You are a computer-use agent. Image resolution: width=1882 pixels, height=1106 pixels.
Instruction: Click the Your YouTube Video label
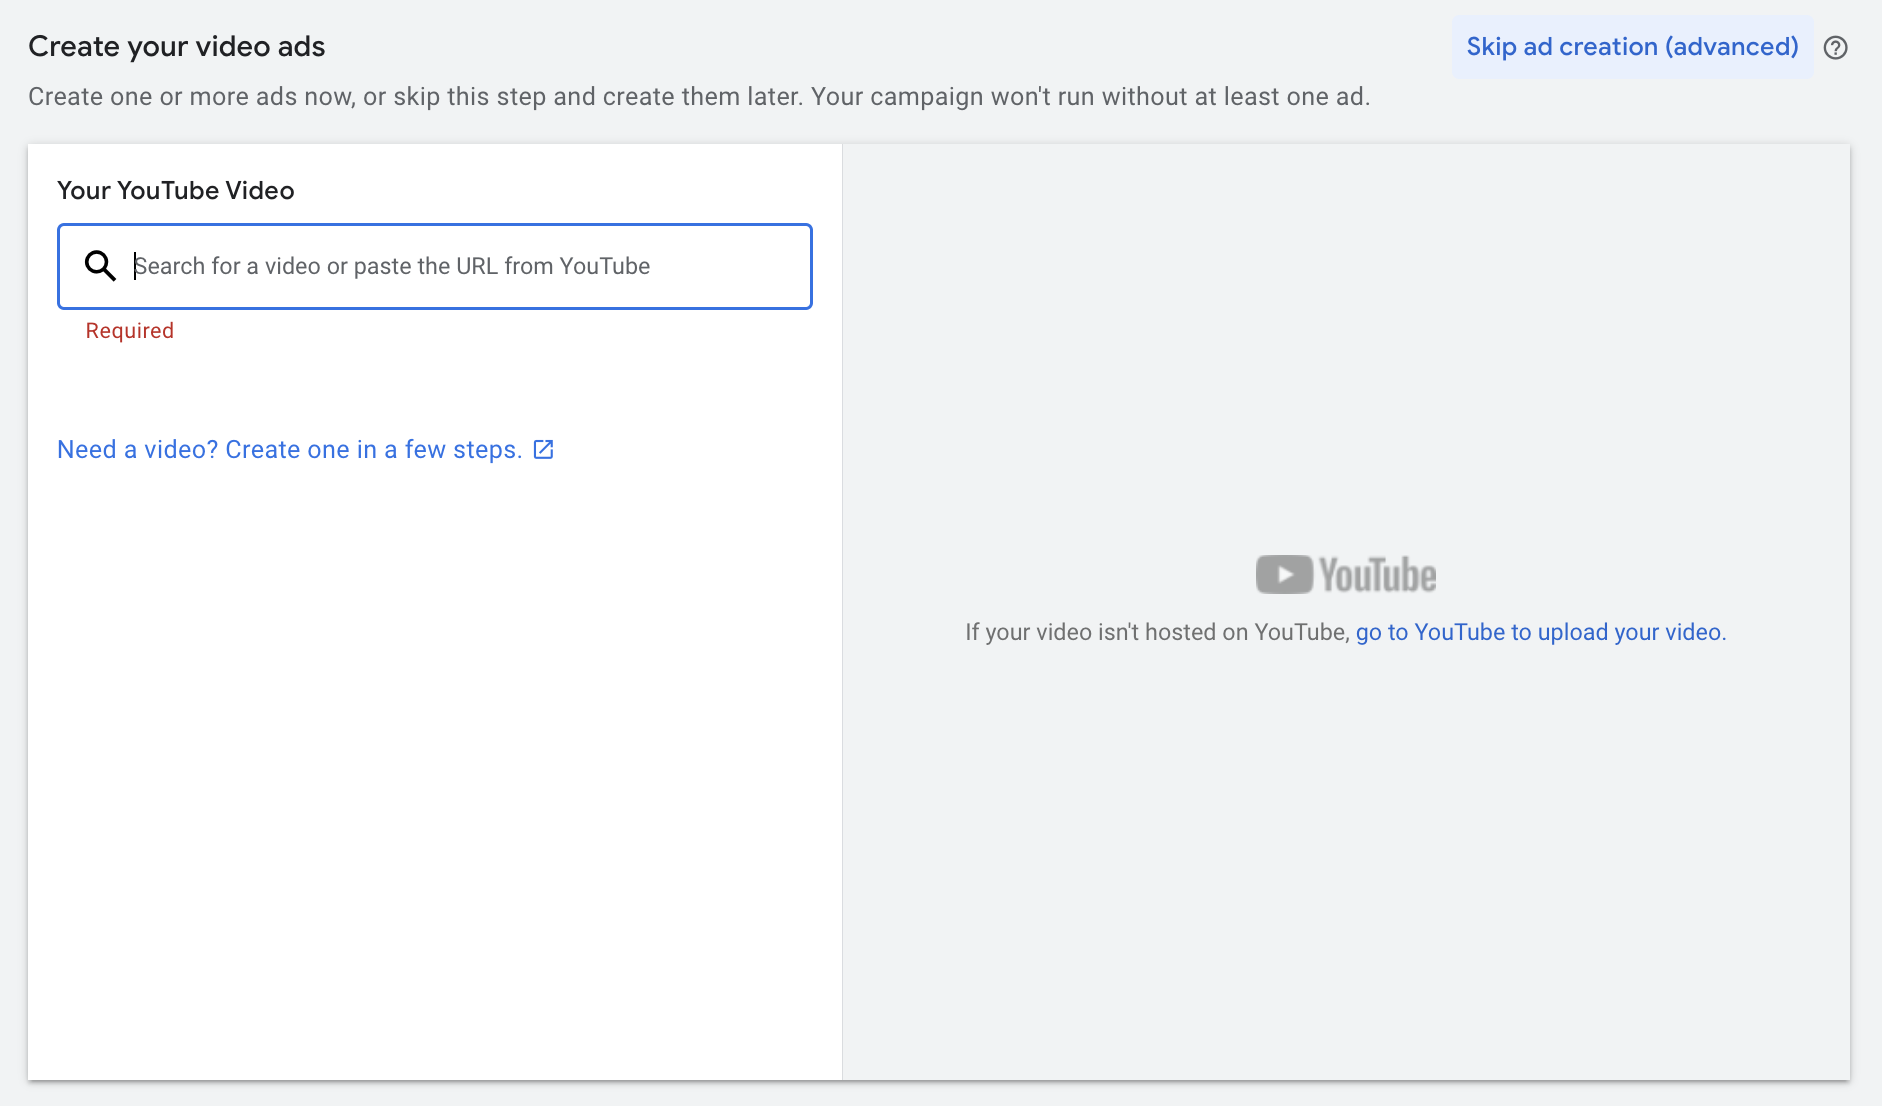(x=176, y=190)
